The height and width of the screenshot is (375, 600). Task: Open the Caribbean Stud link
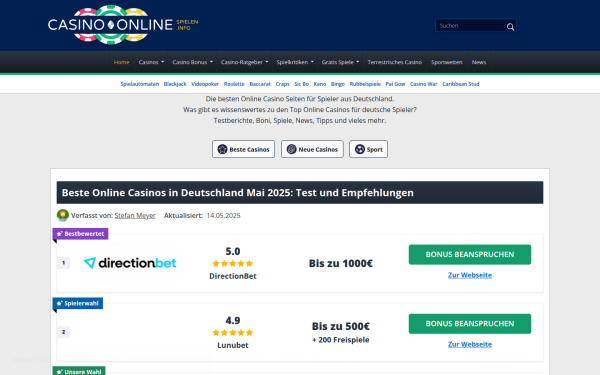click(x=461, y=84)
